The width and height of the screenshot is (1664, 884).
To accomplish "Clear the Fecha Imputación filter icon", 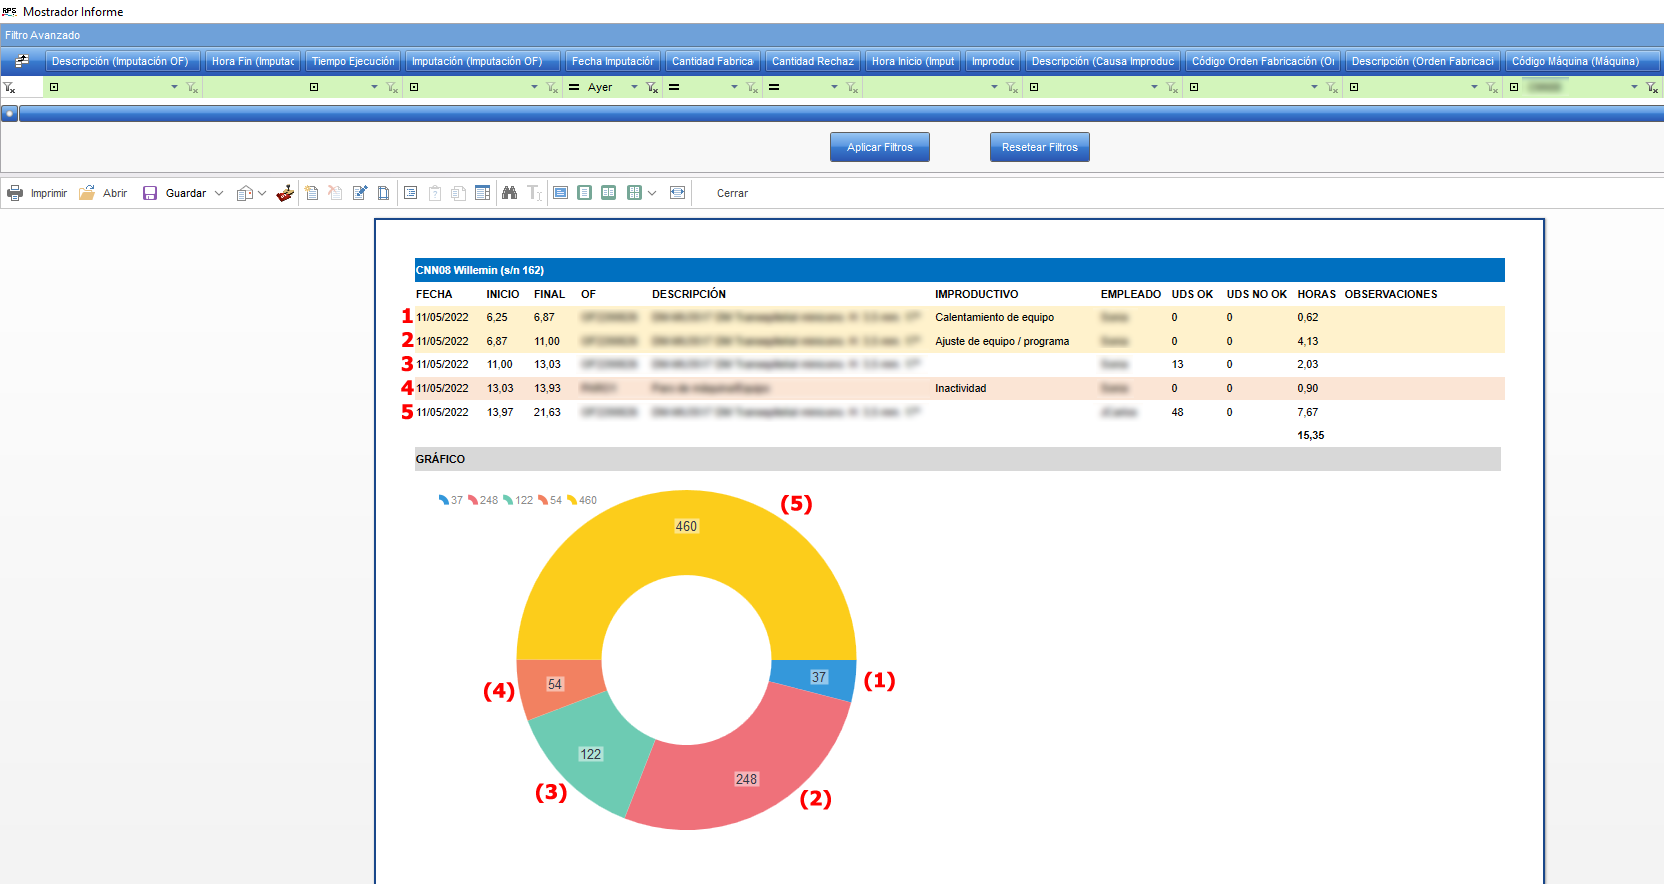I will click(652, 88).
